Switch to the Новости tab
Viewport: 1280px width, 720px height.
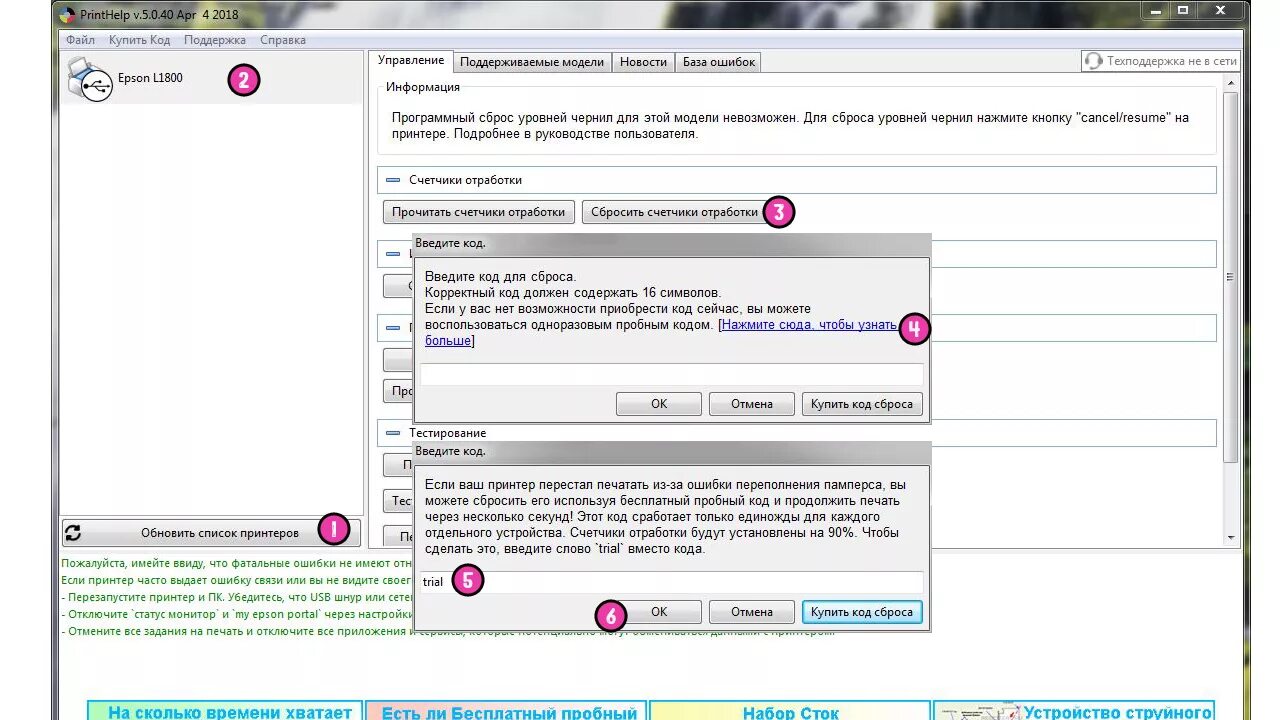(x=643, y=62)
